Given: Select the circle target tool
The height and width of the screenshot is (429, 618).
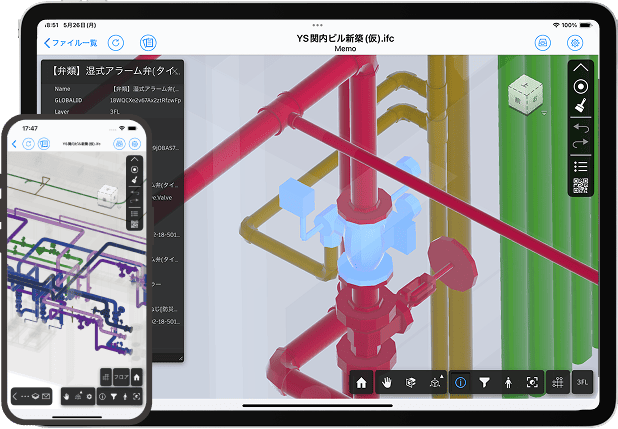Looking at the screenshot, I should pyautogui.click(x=581, y=86).
